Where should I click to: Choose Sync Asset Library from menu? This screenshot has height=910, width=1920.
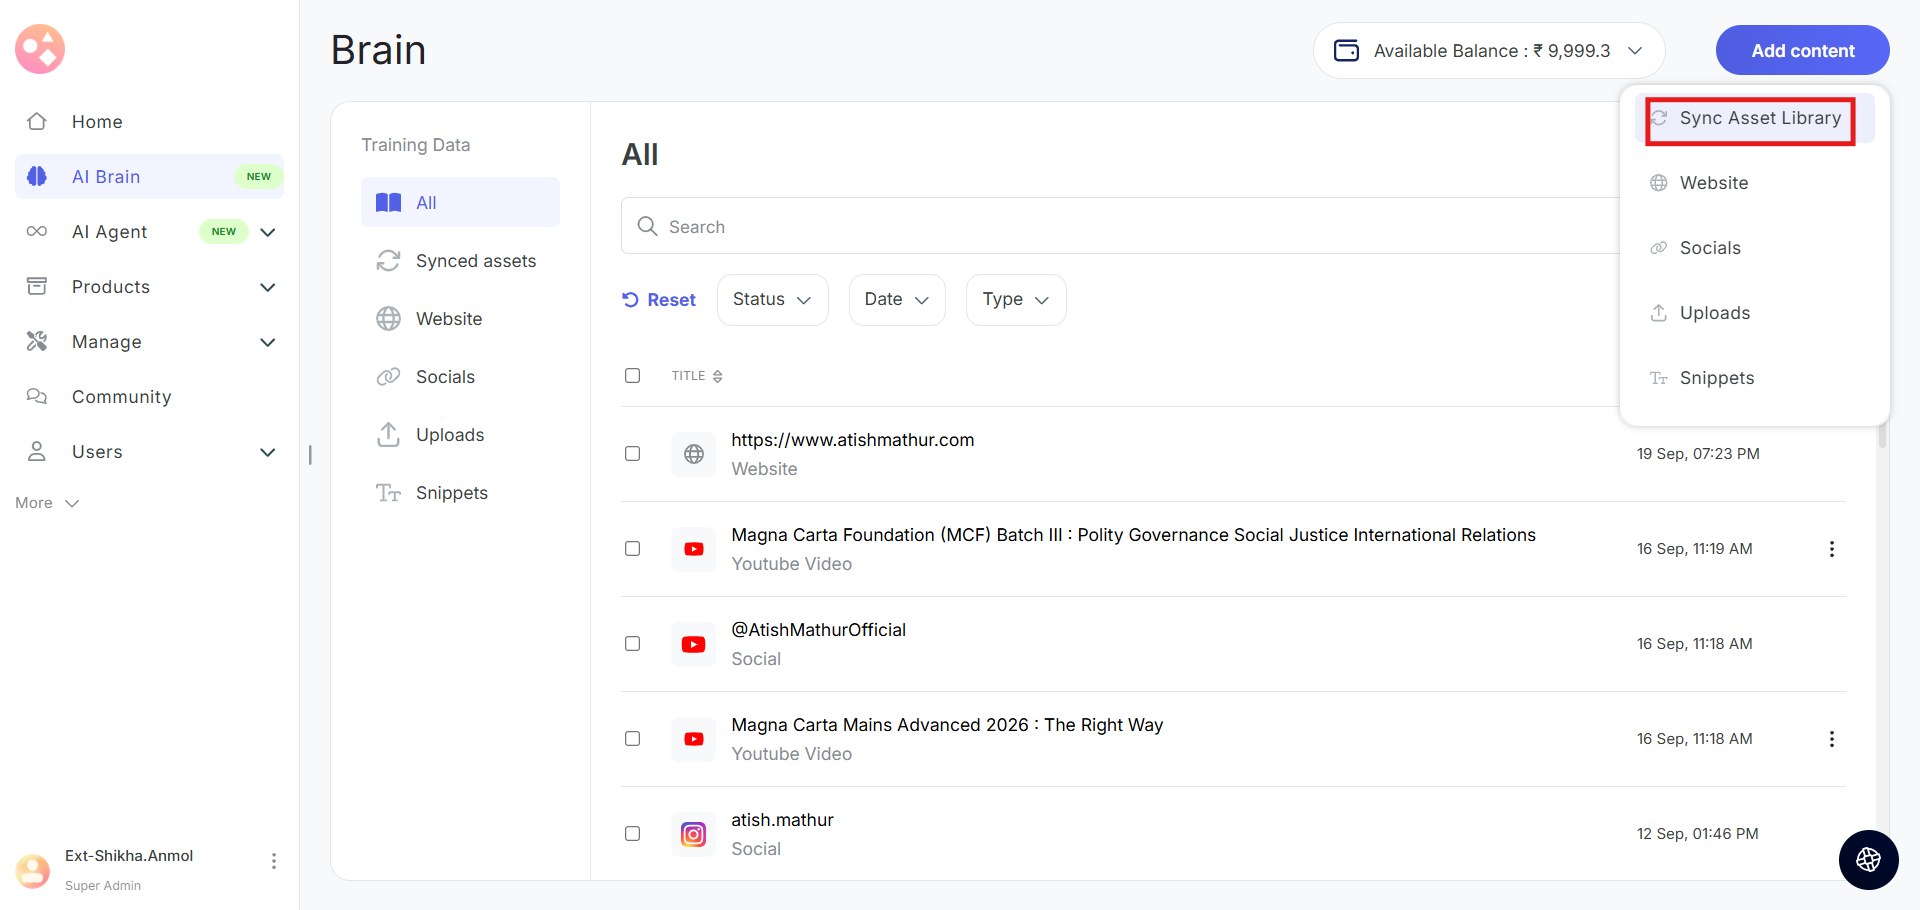click(1759, 119)
